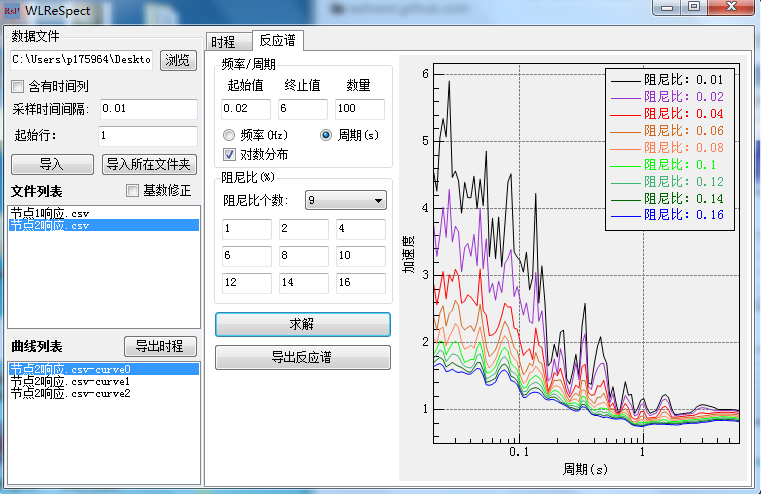This screenshot has width=761, height=494.
Task: Click the 周期(s) x-axis label
Action: [585, 469]
